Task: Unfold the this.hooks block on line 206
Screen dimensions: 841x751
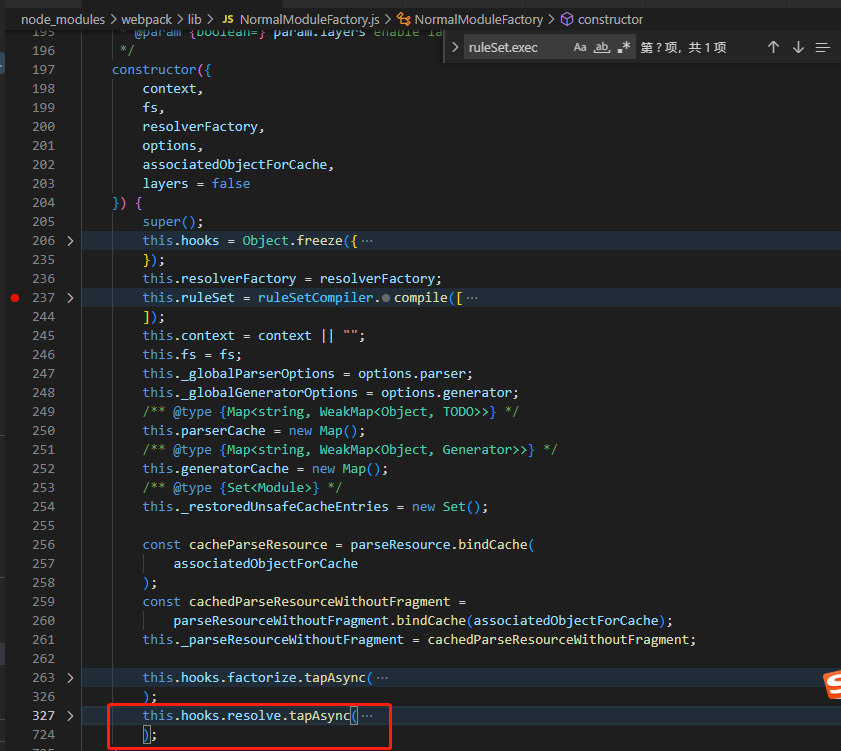Action: click(x=69, y=241)
